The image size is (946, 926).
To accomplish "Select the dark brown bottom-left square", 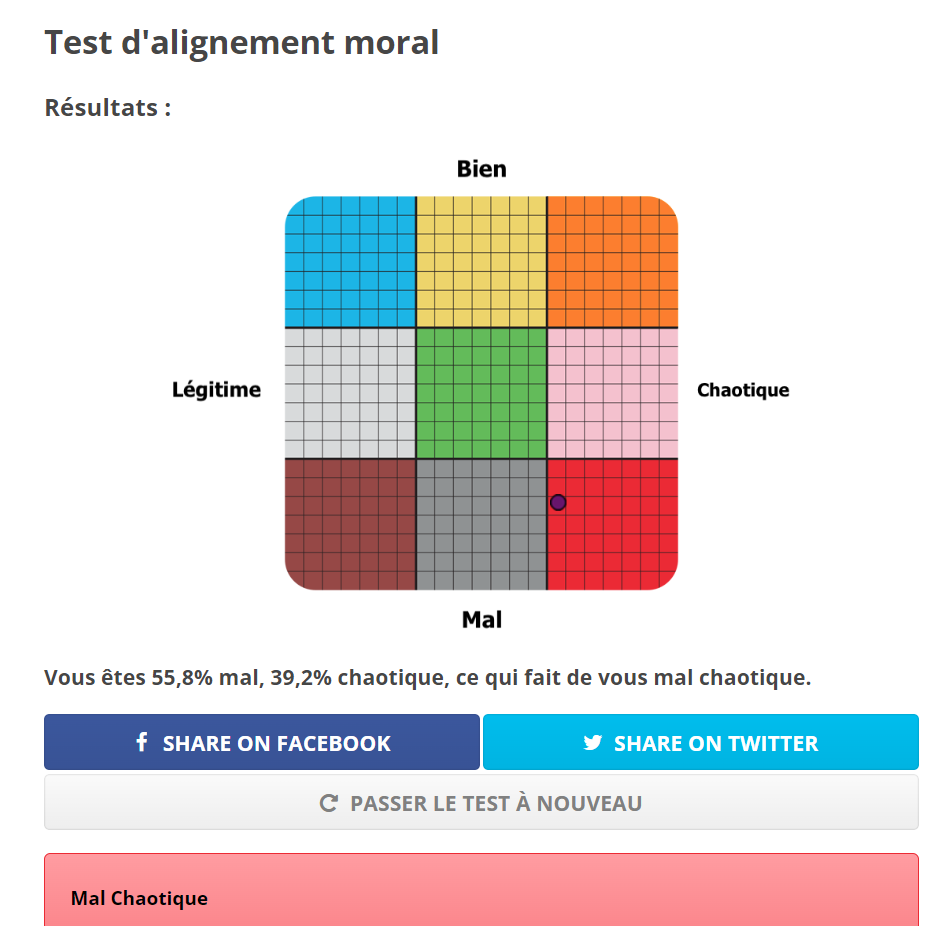I will [x=350, y=524].
